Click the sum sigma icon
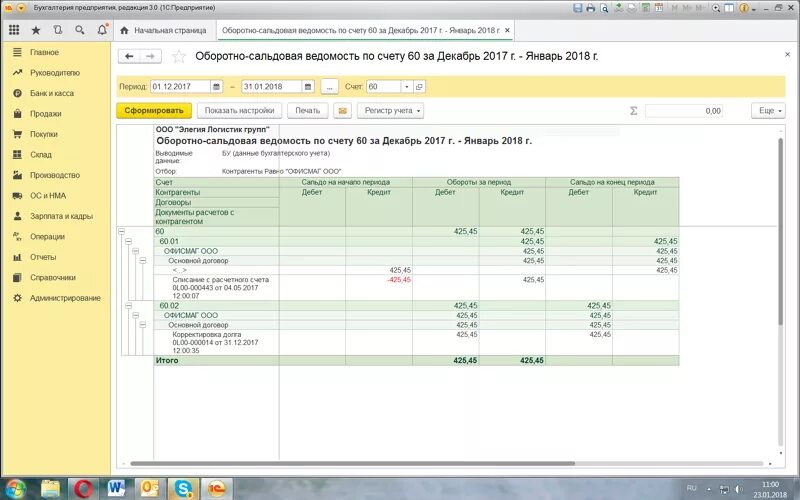The height and width of the screenshot is (500, 800). coord(634,111)
